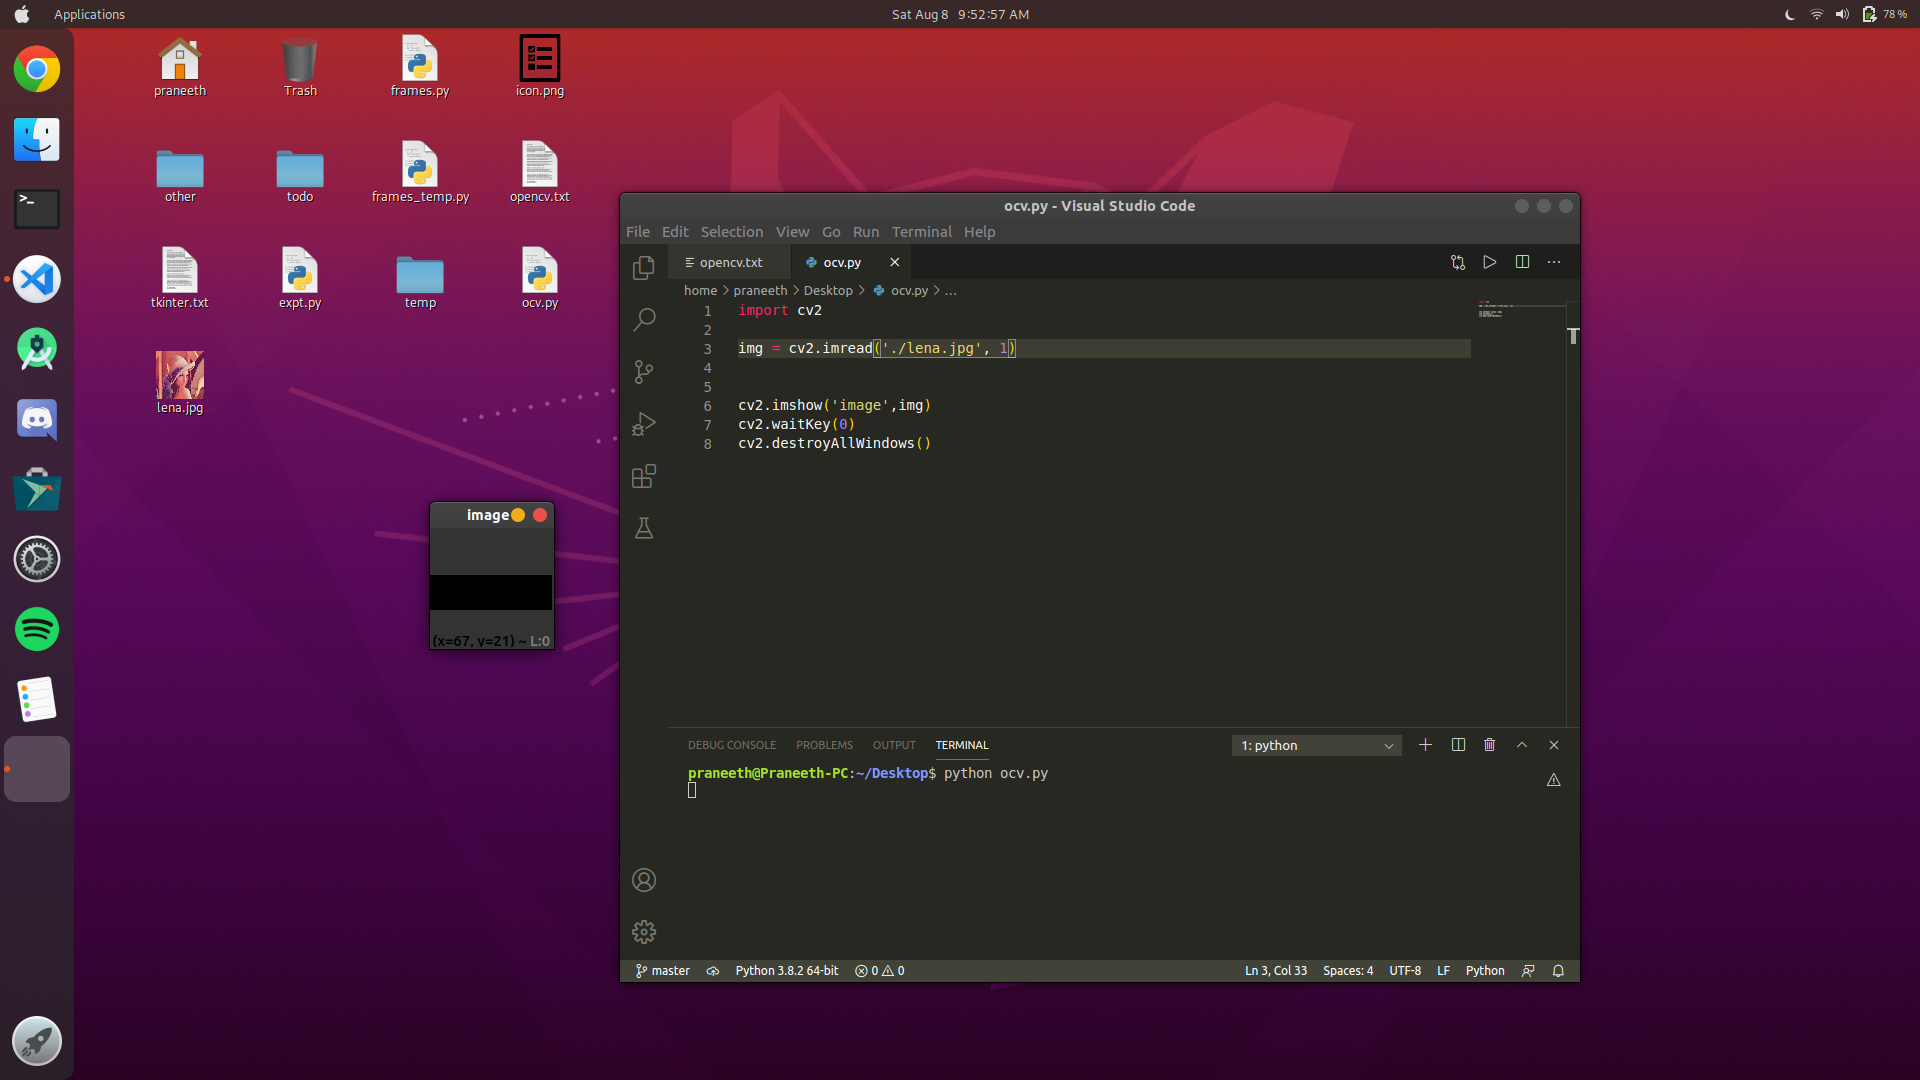Viewport: 1920px width, 1080px height.
Task: Open the Terminal menu
Action: point(921,232)
